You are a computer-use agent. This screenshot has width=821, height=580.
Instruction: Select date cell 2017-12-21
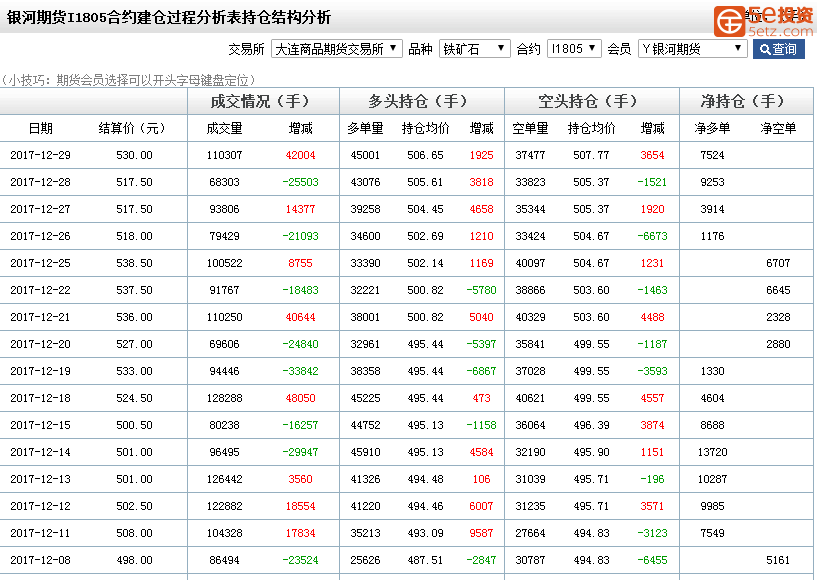point(40,317)
